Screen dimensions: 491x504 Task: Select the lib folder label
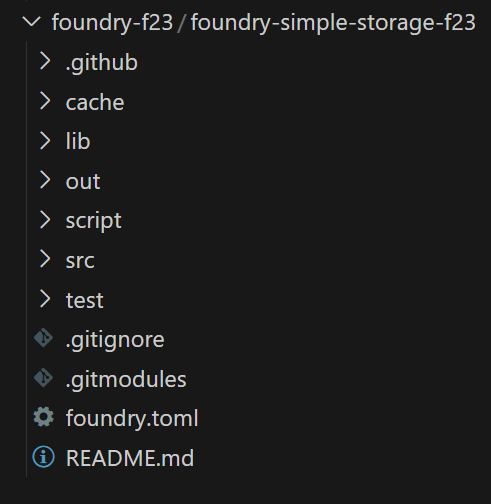click(x=78, y=141)
